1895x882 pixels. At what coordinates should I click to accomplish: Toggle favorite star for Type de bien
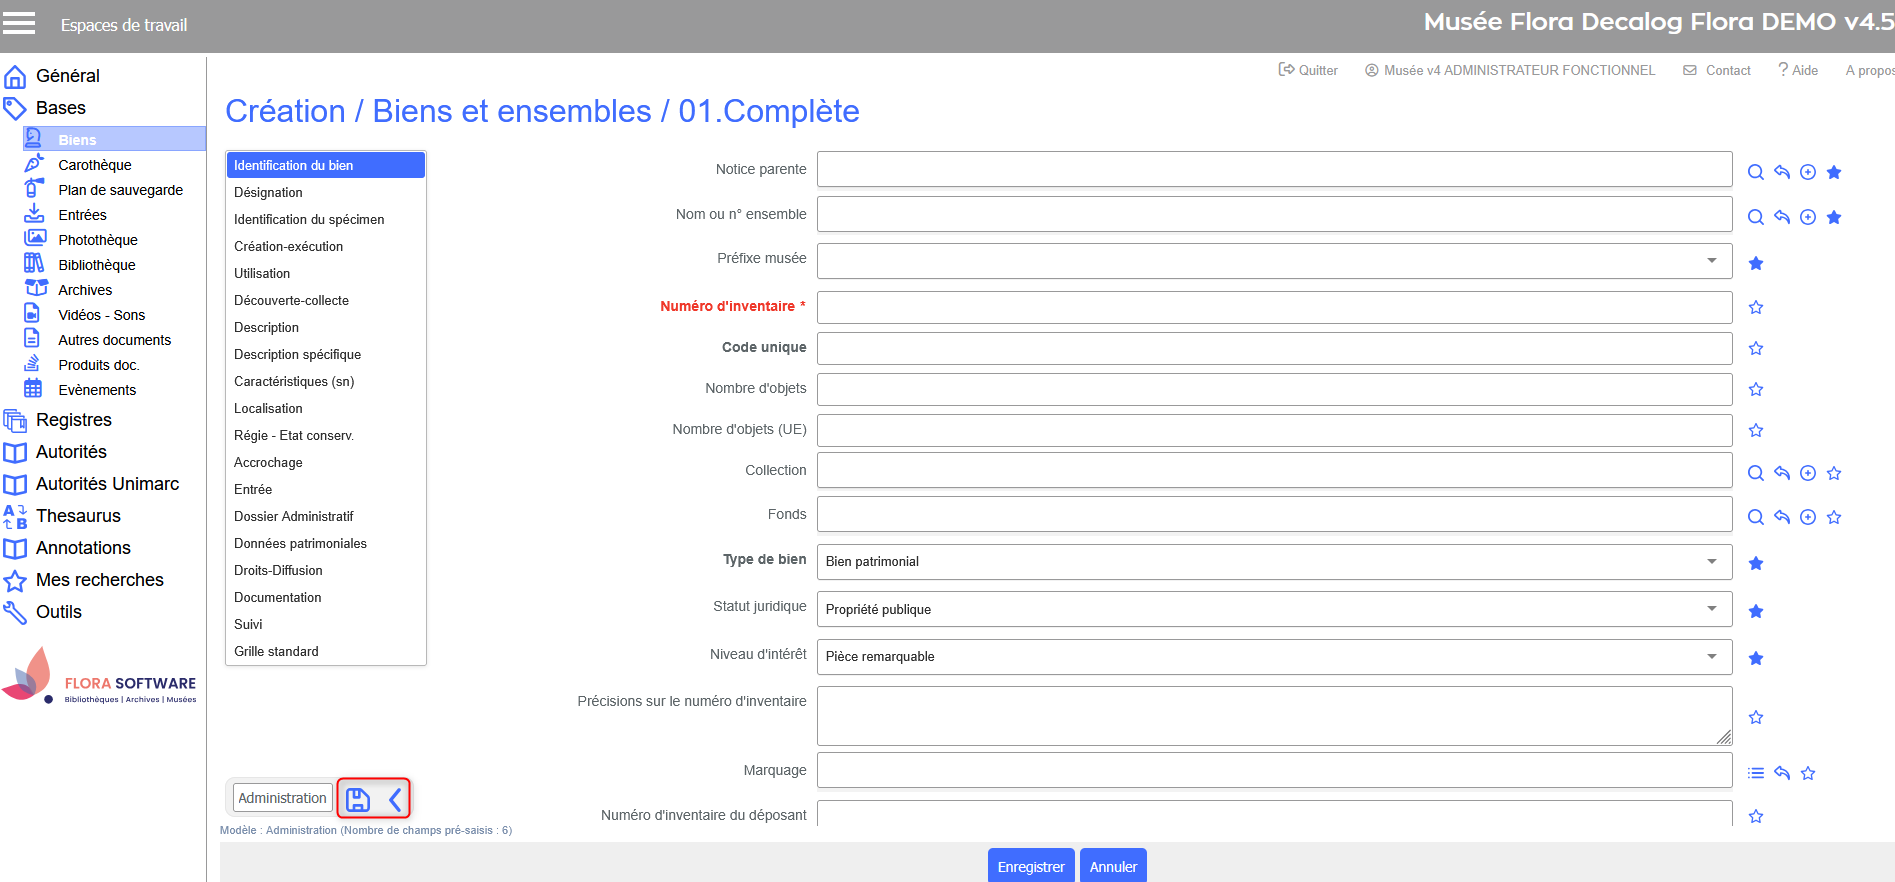[1756, 563]
